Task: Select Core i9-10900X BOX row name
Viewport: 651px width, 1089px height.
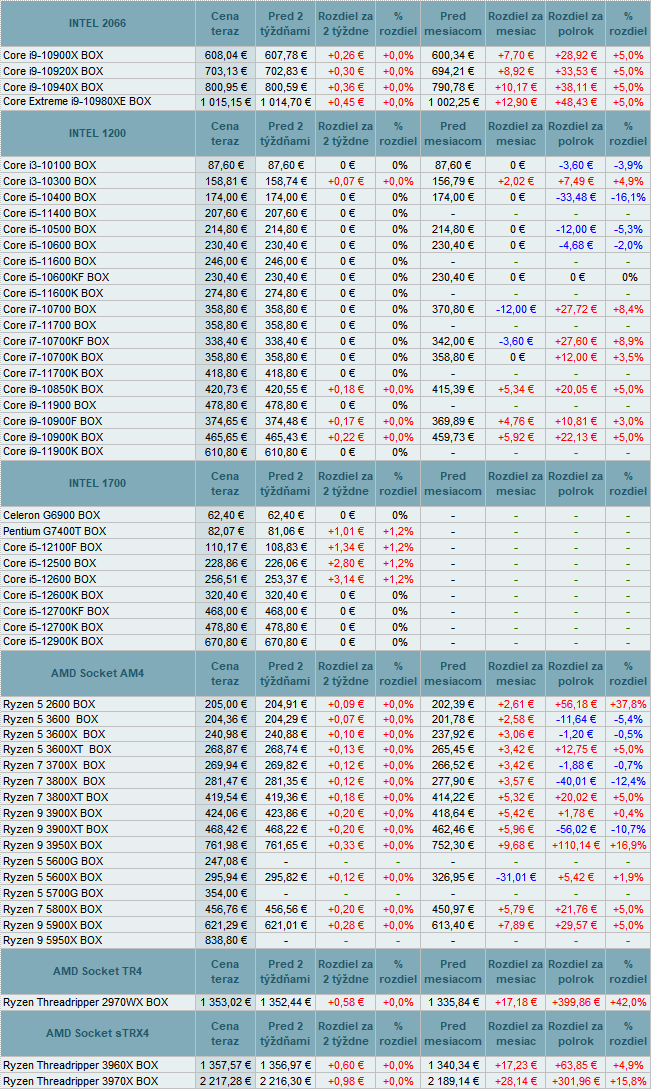Action: 53,55
